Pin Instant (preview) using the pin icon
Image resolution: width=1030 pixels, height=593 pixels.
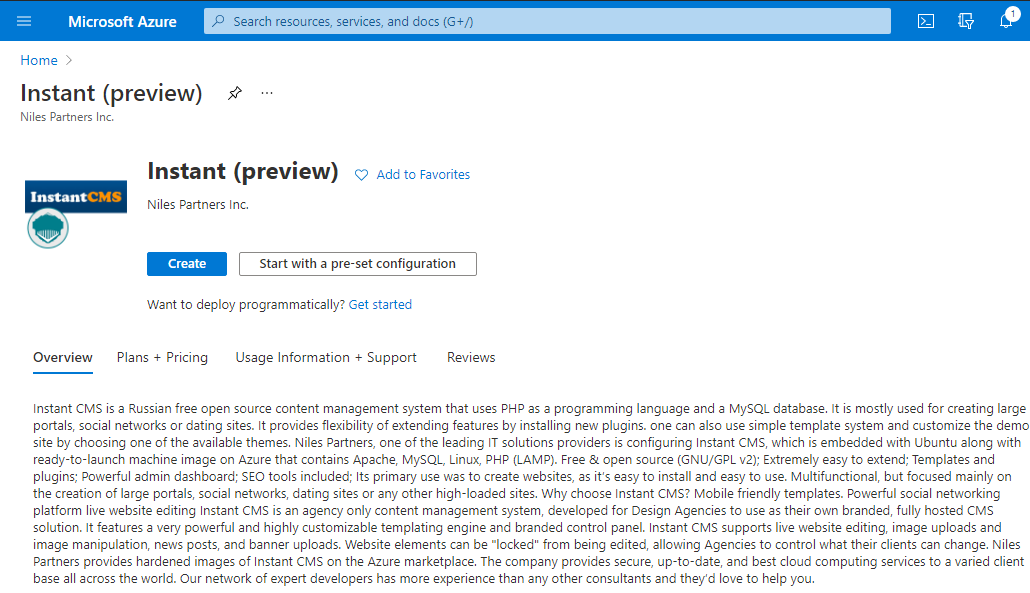pyautogui.click(x=234, y=93)
